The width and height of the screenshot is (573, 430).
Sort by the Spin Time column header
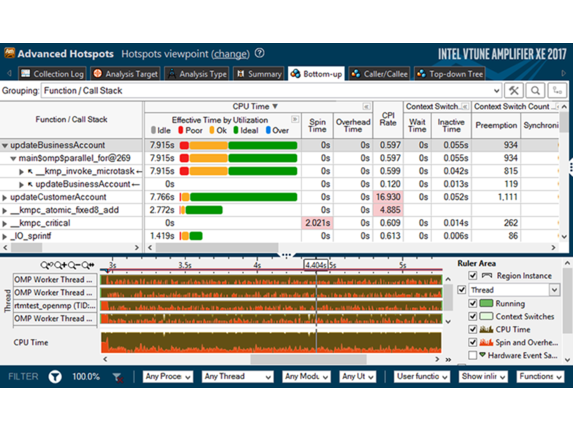point(317,125)
